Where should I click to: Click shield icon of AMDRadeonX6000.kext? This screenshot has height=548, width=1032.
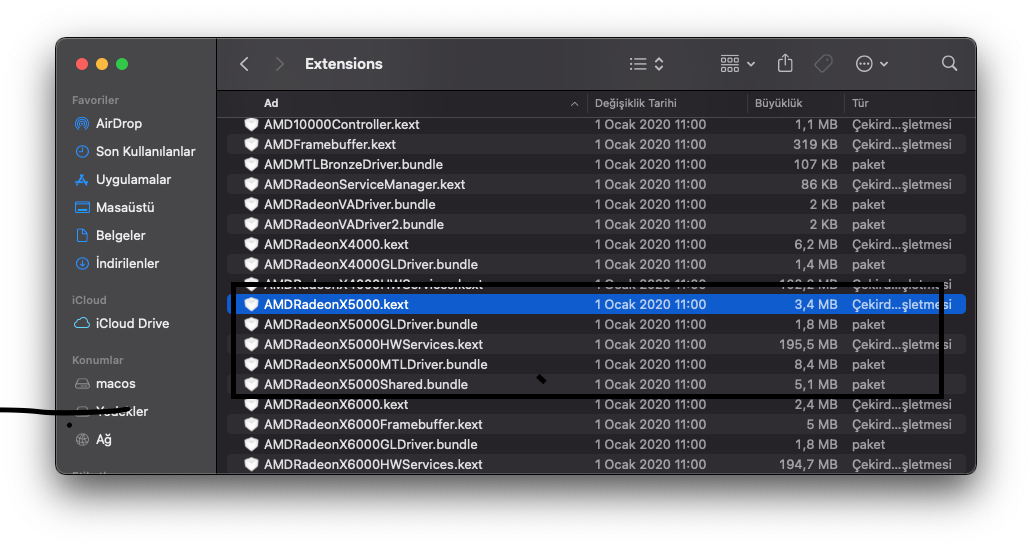(x=251, y=405)
